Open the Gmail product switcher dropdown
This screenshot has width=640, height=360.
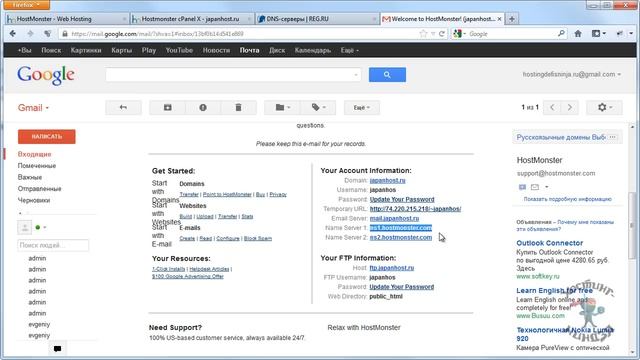(x=33, y=108)
